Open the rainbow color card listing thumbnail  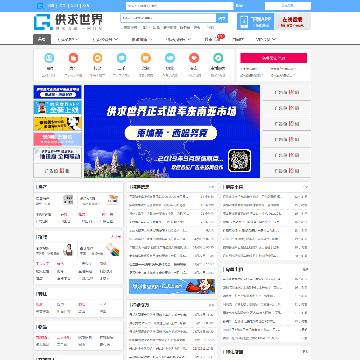point(112,250)
